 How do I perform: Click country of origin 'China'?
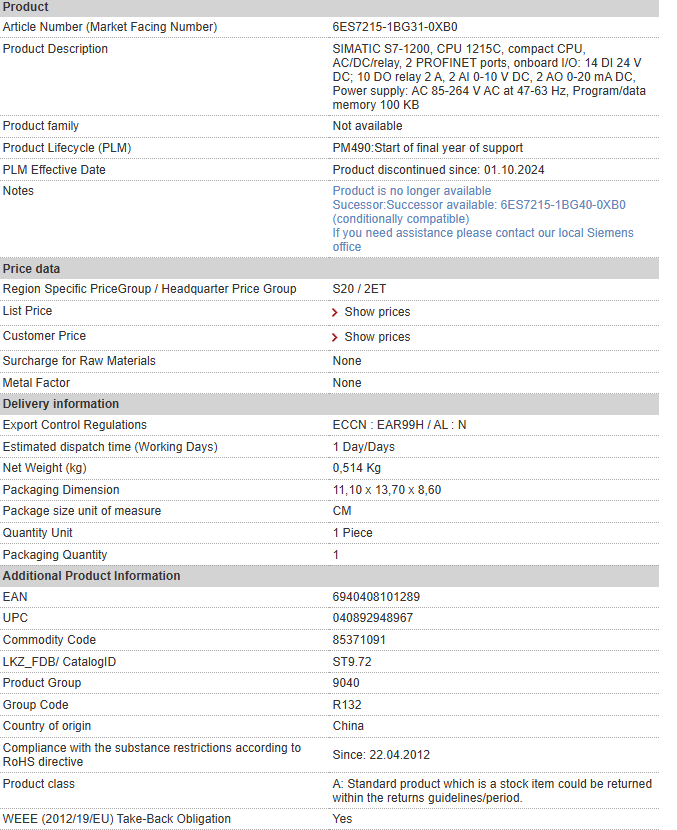(348, 726)
